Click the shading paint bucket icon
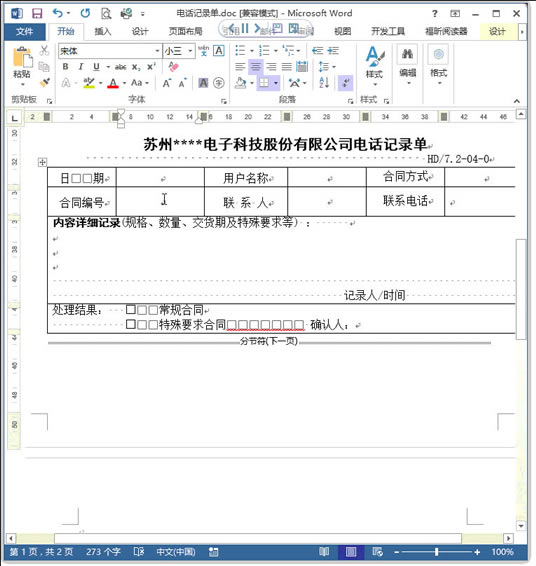Image resolution: width=536 pixels, height=566 pixels. point(240,83)
